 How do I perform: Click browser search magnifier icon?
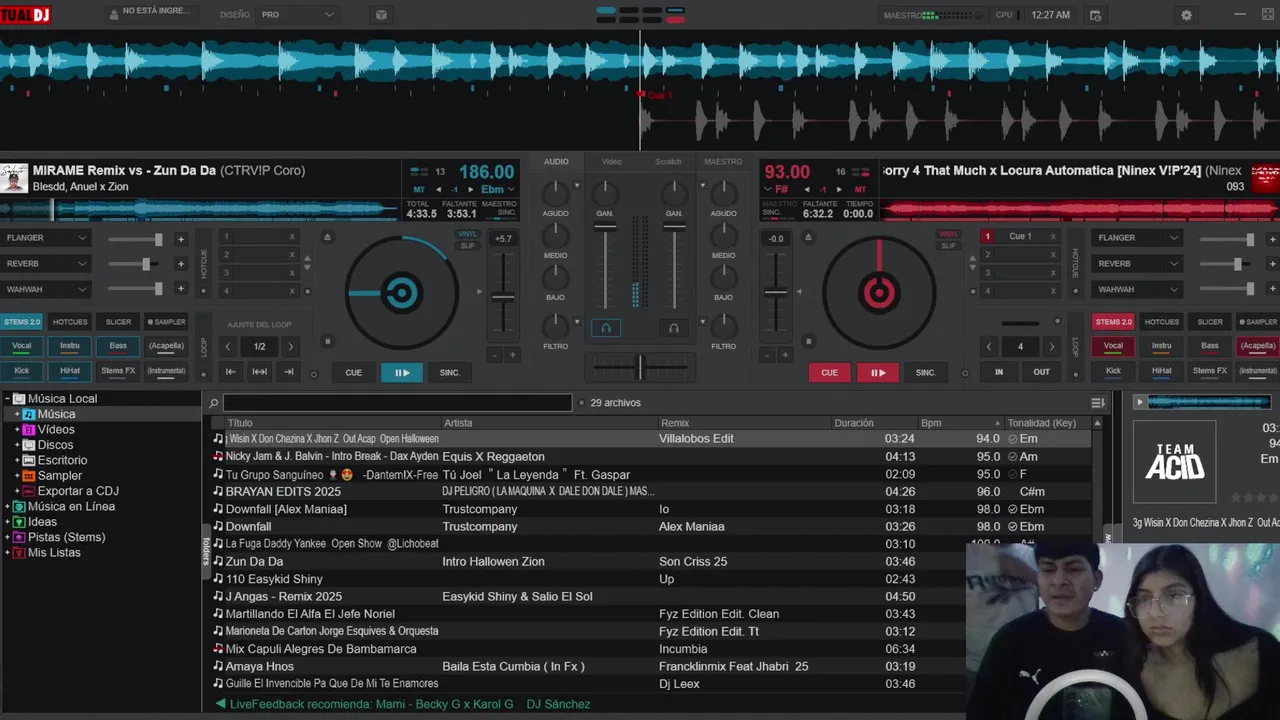pyautogui.click(x=213, y=403)
